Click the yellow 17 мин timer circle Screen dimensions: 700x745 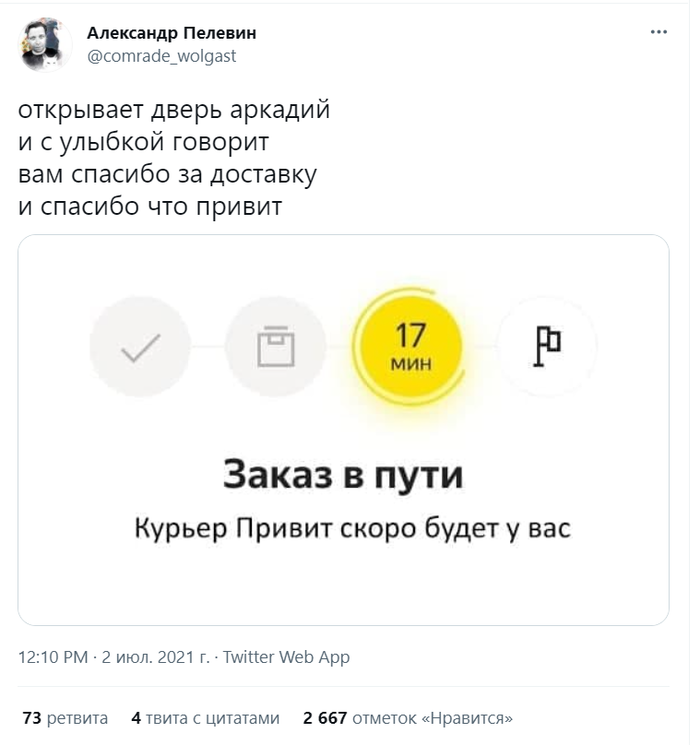(409, 346)
